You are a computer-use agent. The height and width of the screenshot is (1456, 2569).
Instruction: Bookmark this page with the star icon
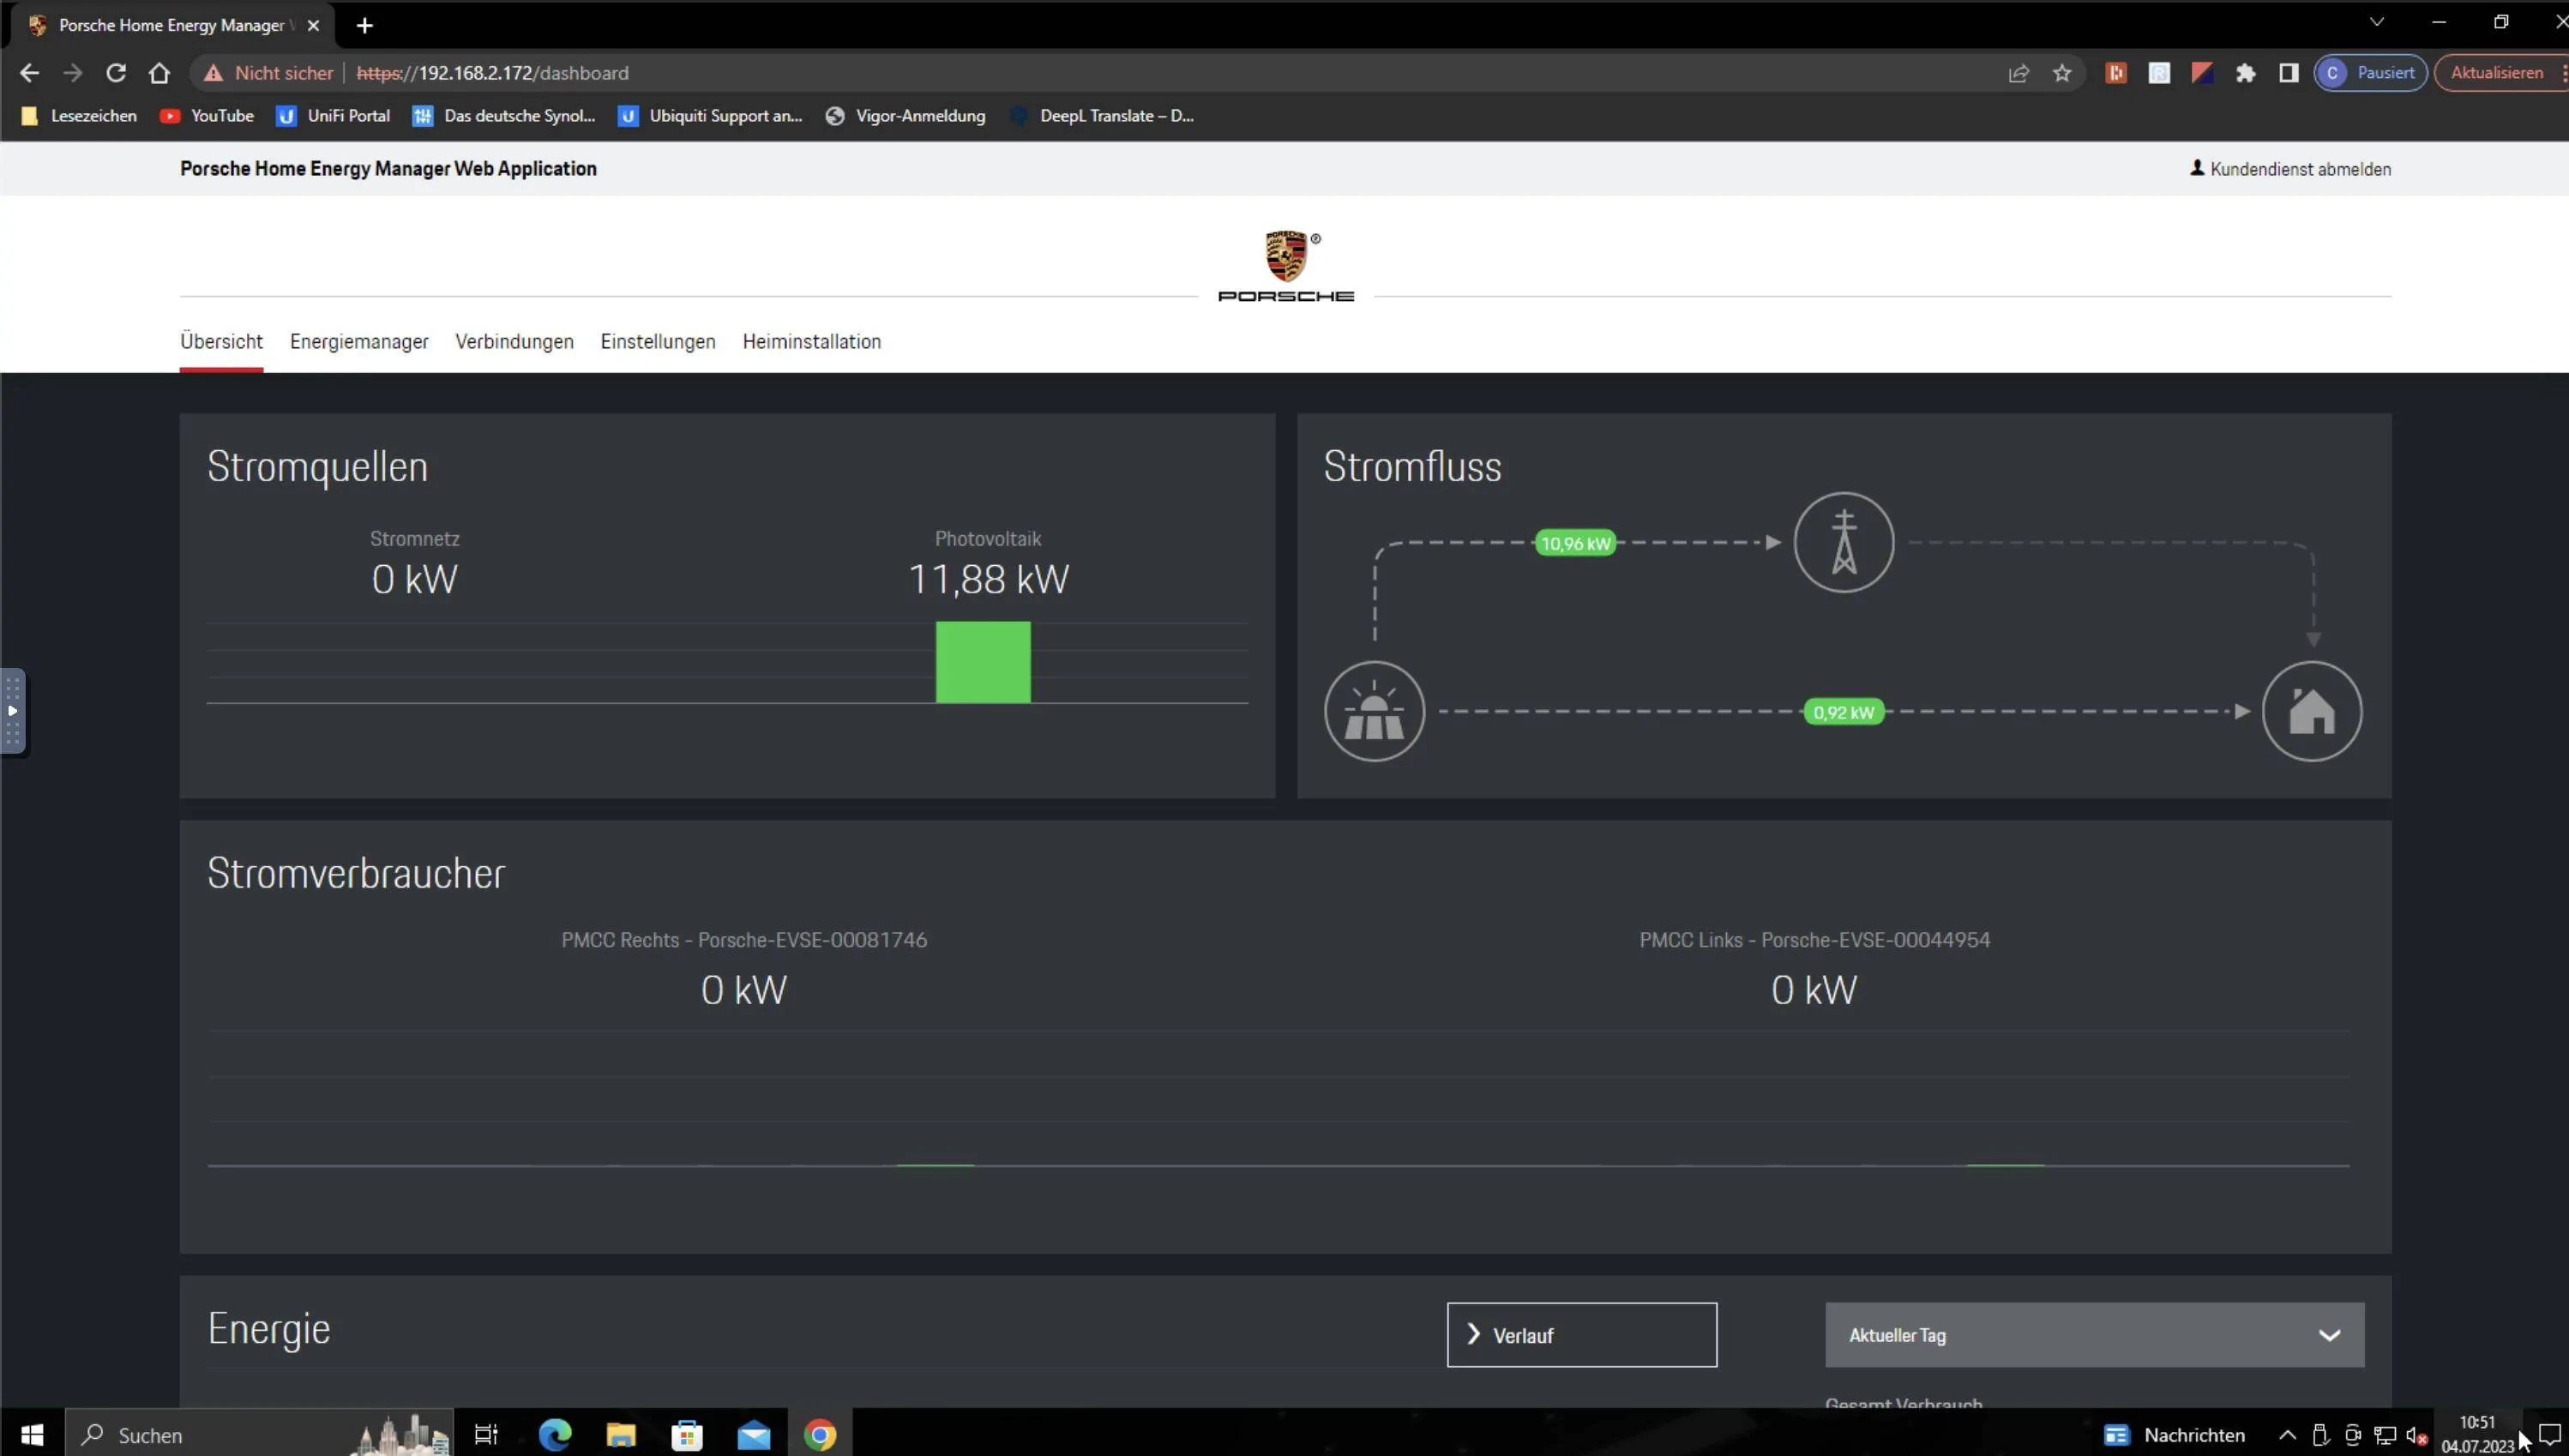(x=2062, y=73)
